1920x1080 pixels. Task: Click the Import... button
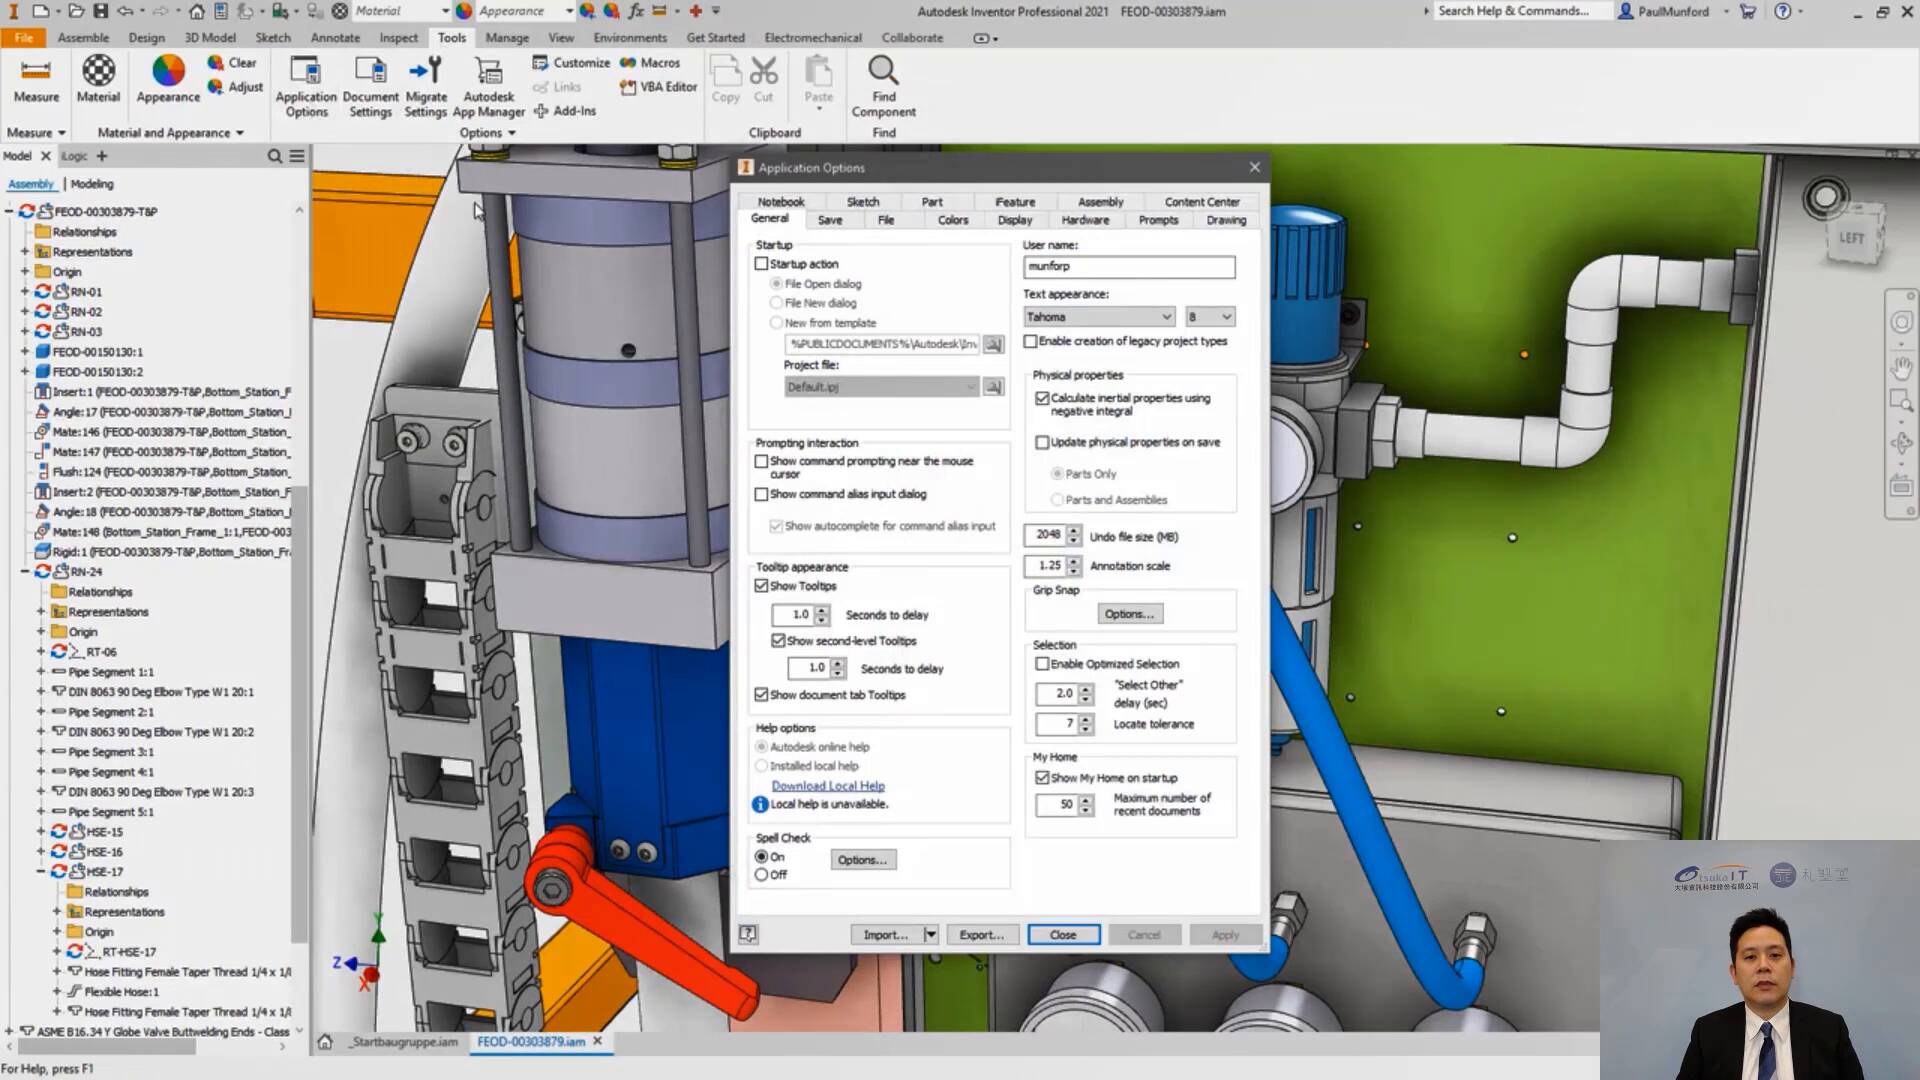(x=886, y=935)
